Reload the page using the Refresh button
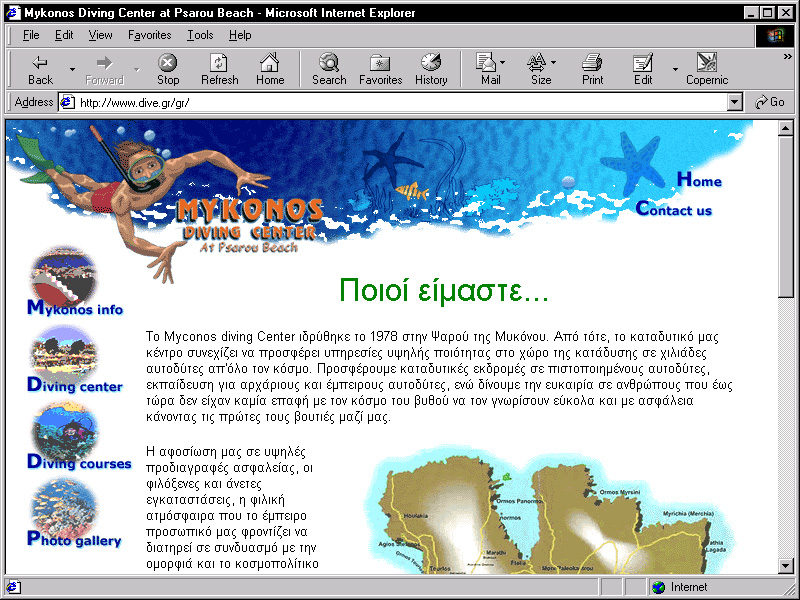800x600 pixels. tap(219, 69)
